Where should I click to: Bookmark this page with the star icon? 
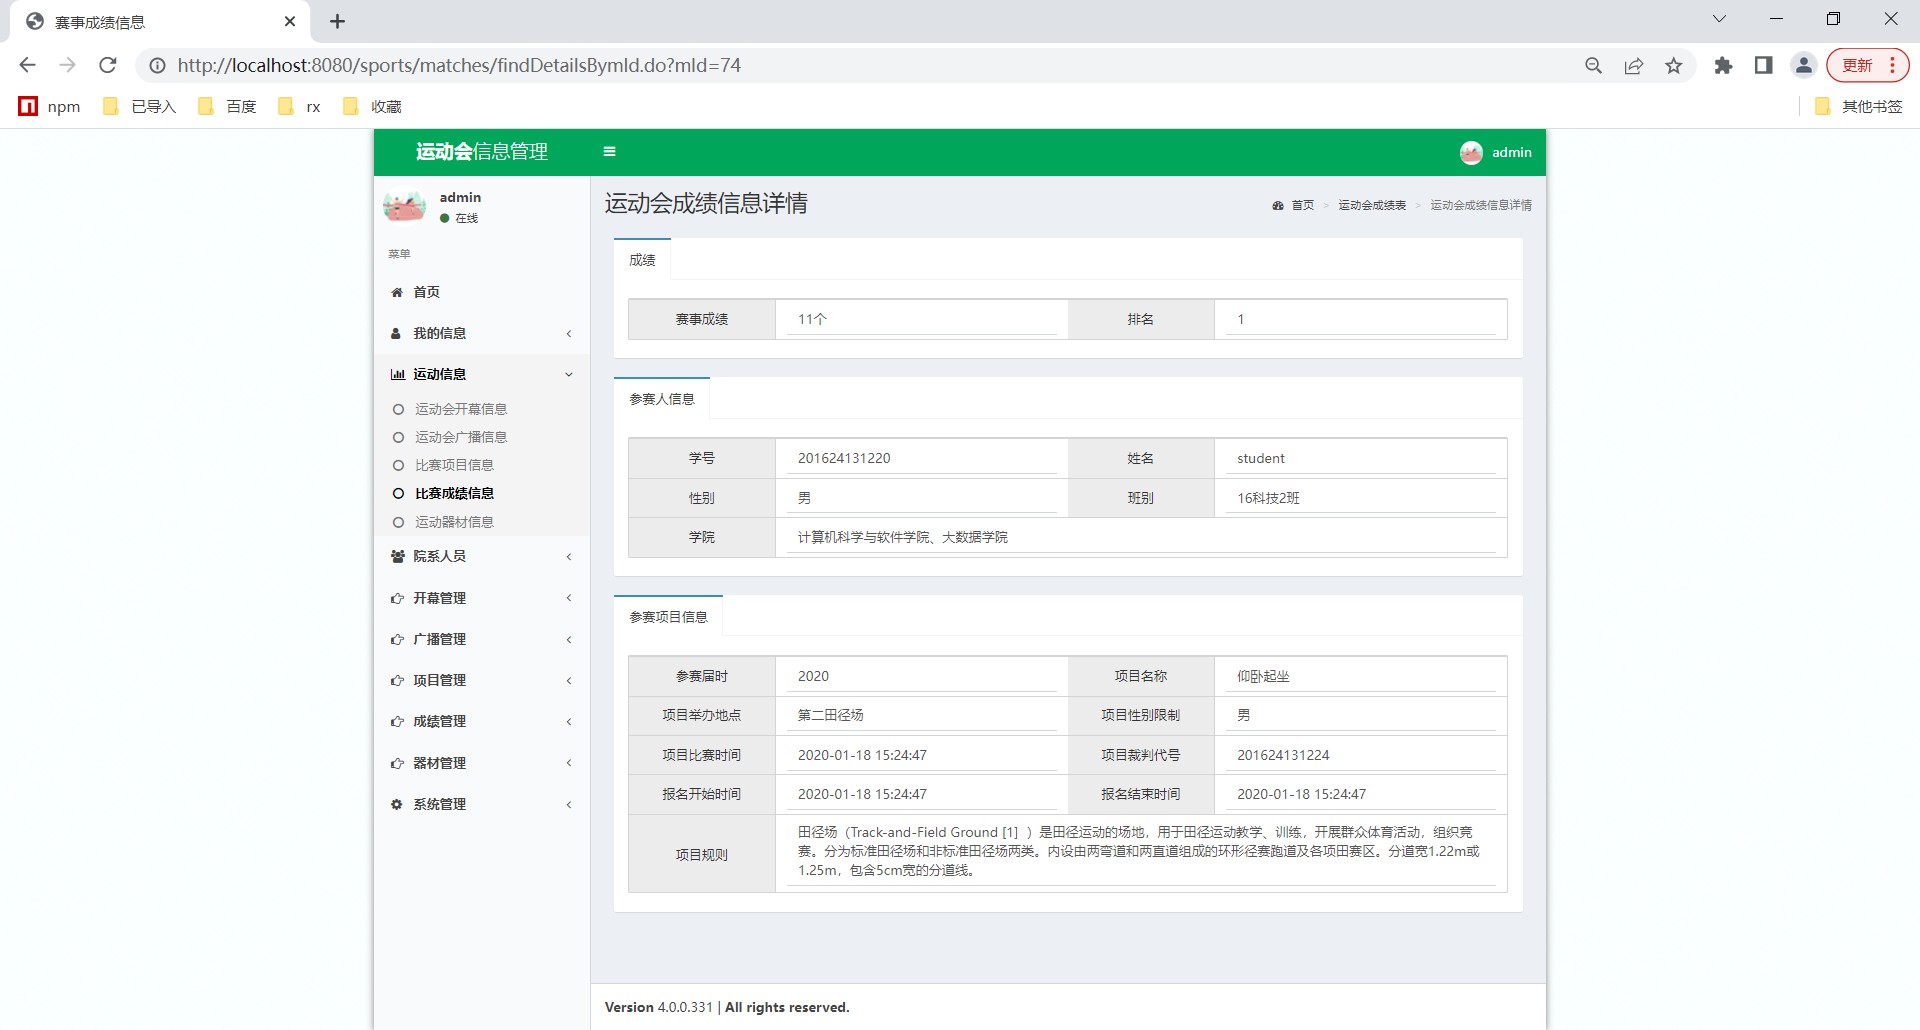pos(1674,65)
